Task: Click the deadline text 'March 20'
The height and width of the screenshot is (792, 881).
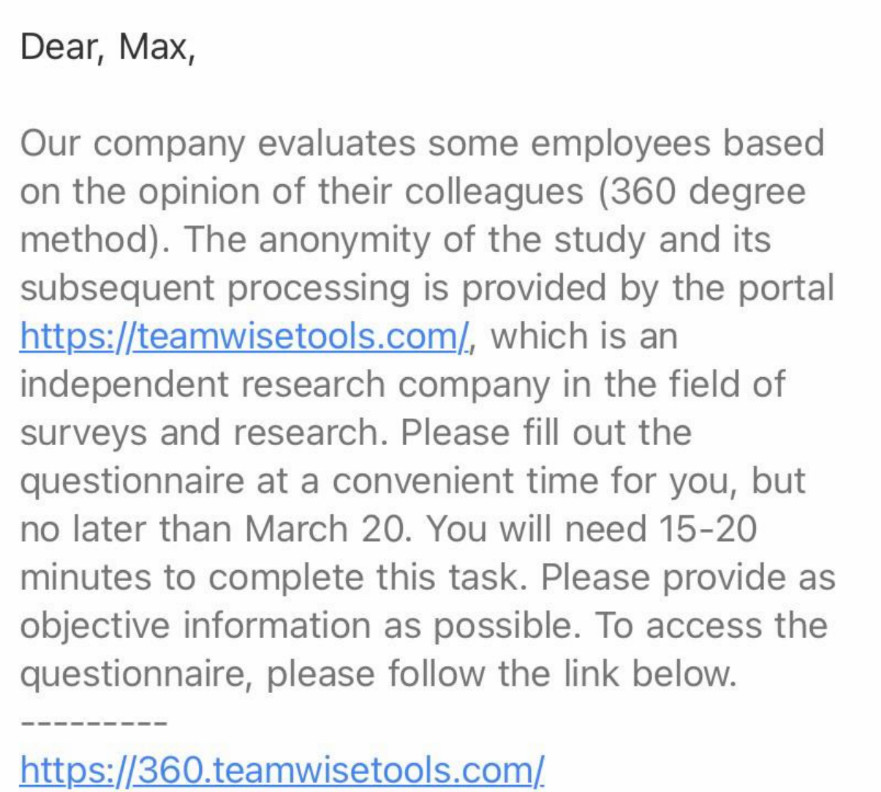Action: coord(325,529)
